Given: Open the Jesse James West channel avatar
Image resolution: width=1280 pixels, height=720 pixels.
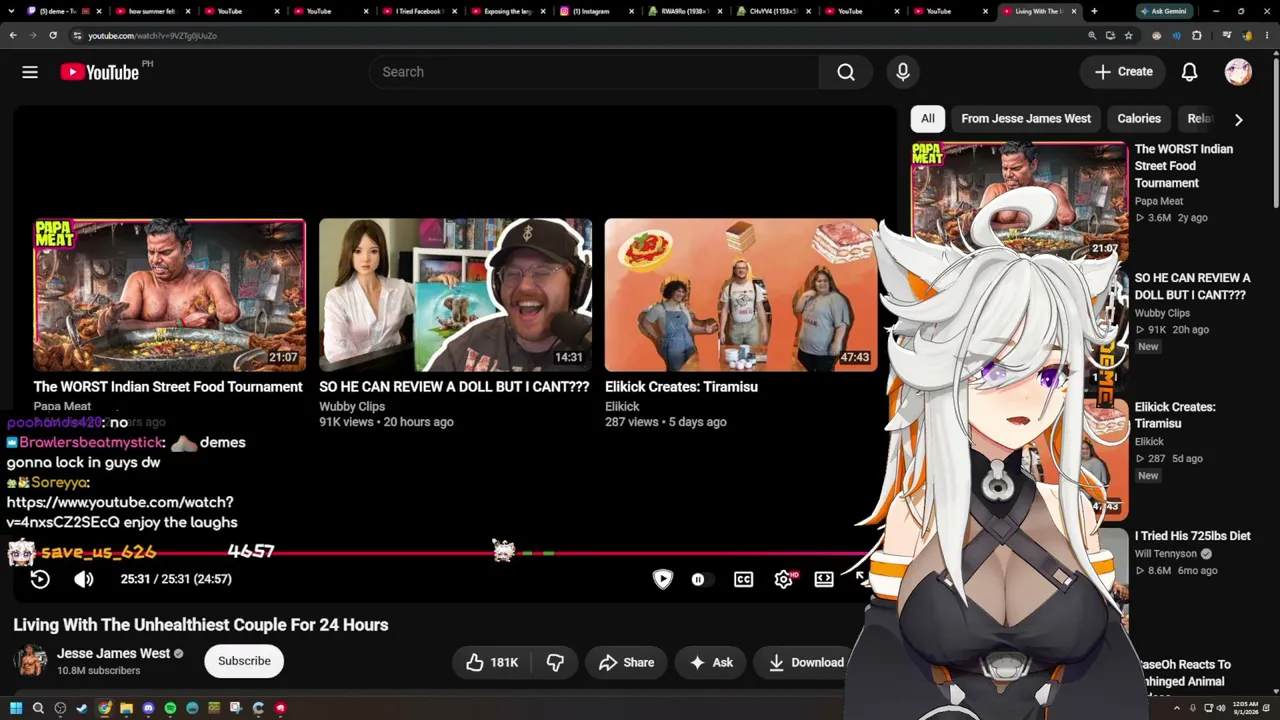Looking at the screenshot, I should pos(31,661).
